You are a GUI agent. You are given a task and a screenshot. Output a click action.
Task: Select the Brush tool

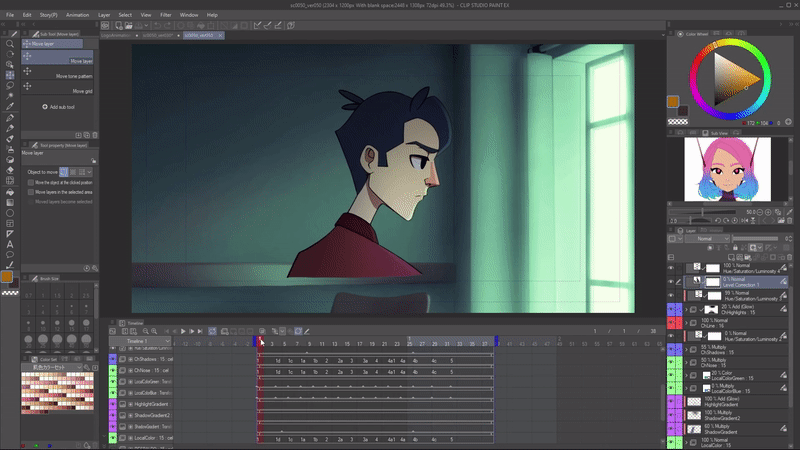(x=10, y=139)
